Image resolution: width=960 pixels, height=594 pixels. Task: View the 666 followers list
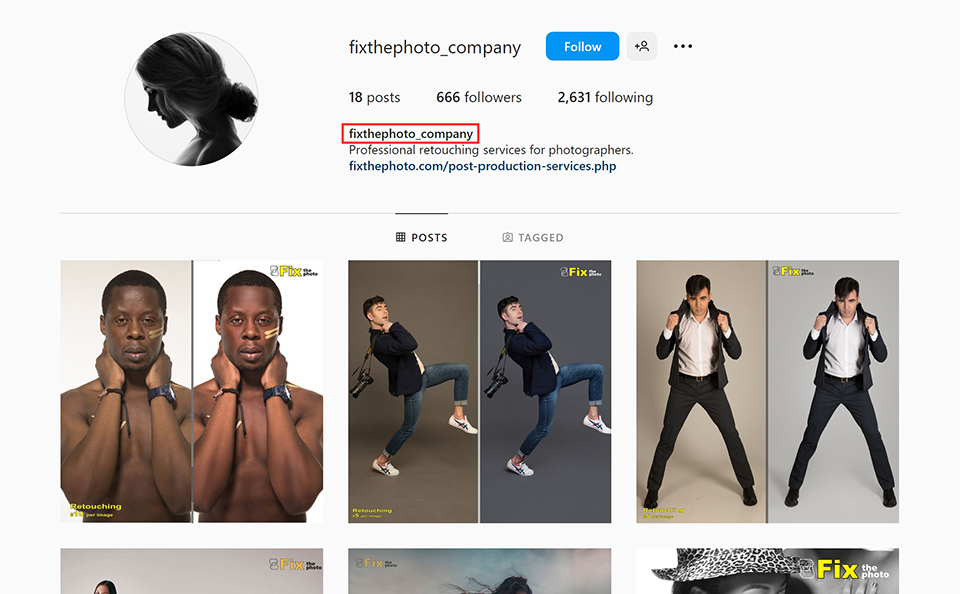(479, 97)
